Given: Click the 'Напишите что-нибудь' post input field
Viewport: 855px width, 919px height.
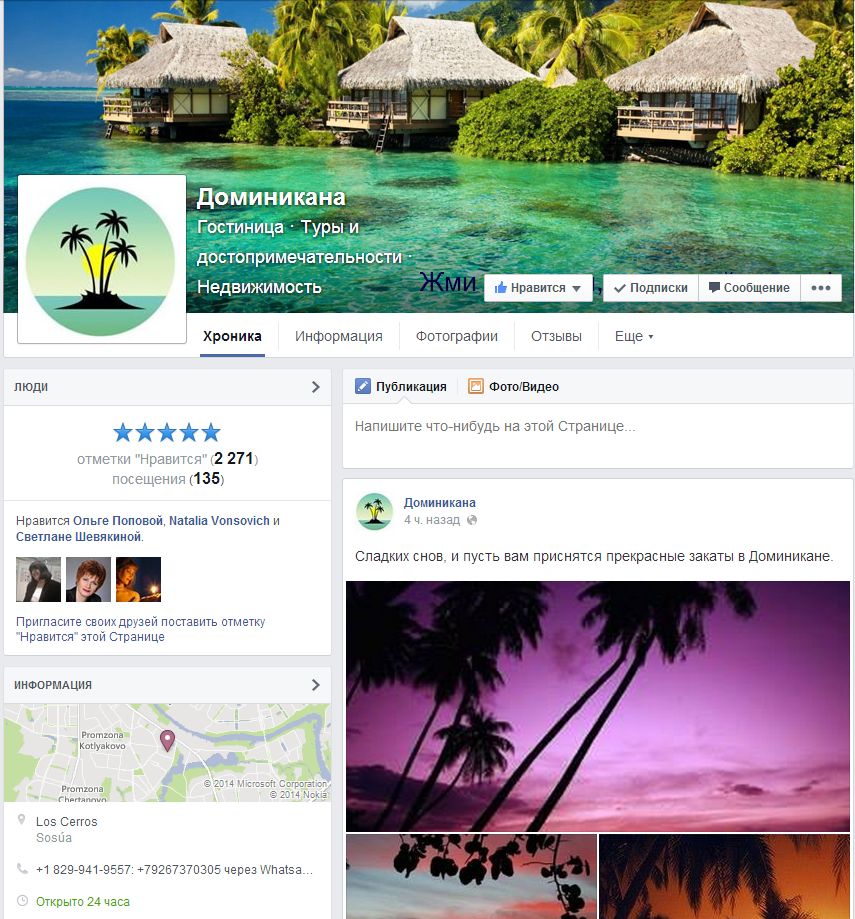Looking at the screenshot, I should tap(597, 435).
